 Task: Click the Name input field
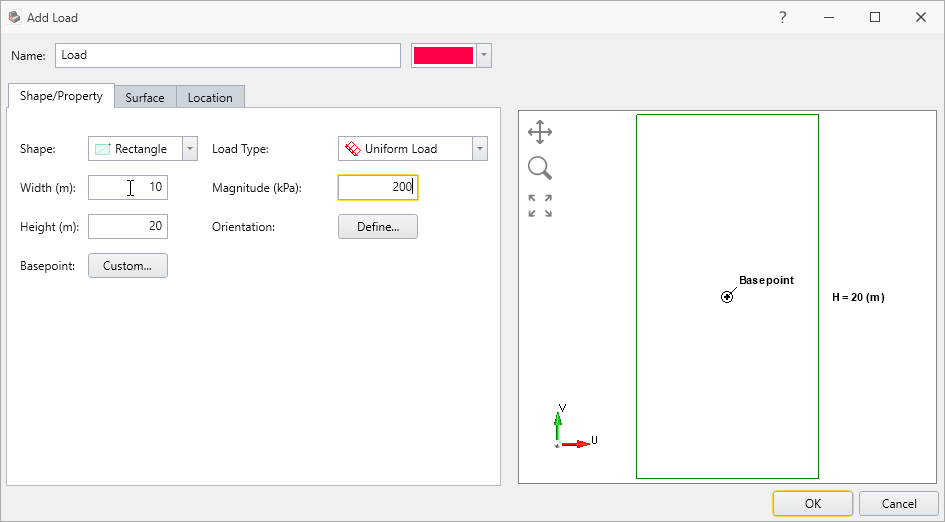(228, 55)
